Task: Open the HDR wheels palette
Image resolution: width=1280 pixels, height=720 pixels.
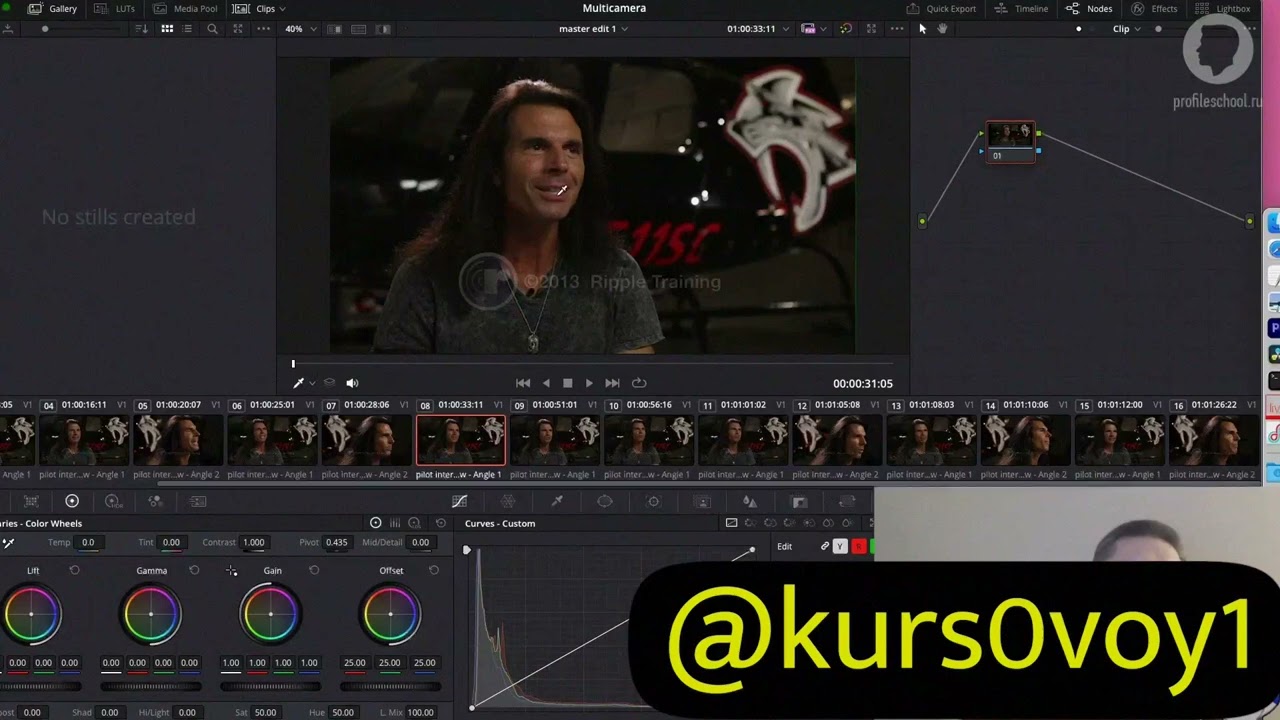Action: tap(113, 501)
